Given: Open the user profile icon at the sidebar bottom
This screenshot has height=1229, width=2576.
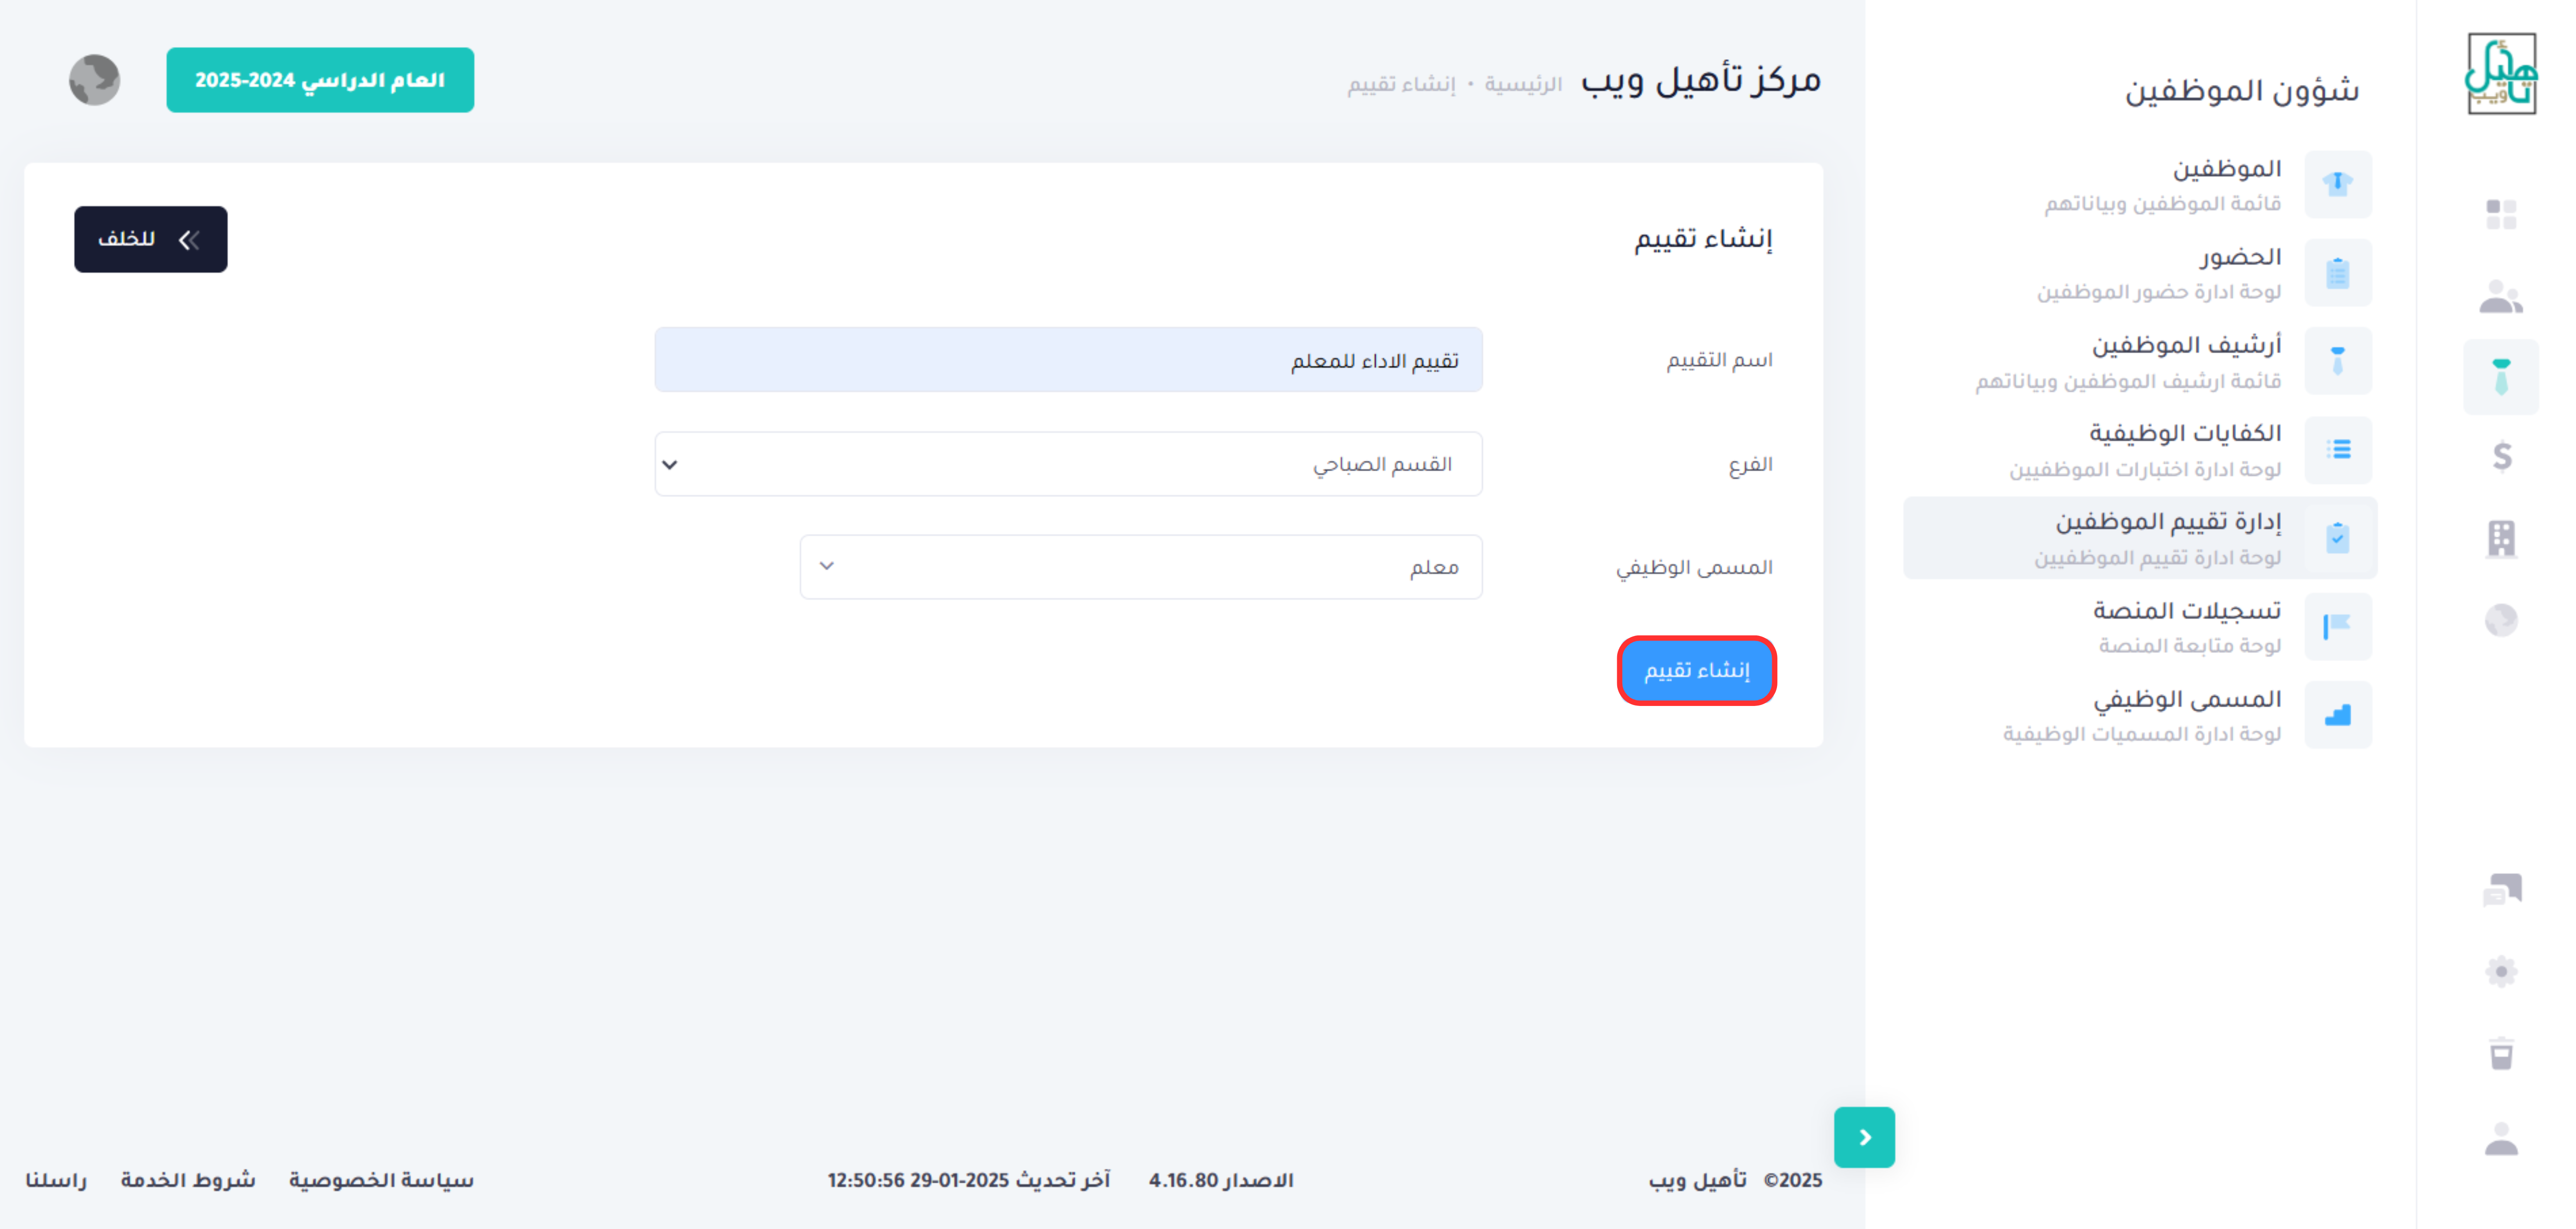Looking at the screenshot, I should 2501,1138.
